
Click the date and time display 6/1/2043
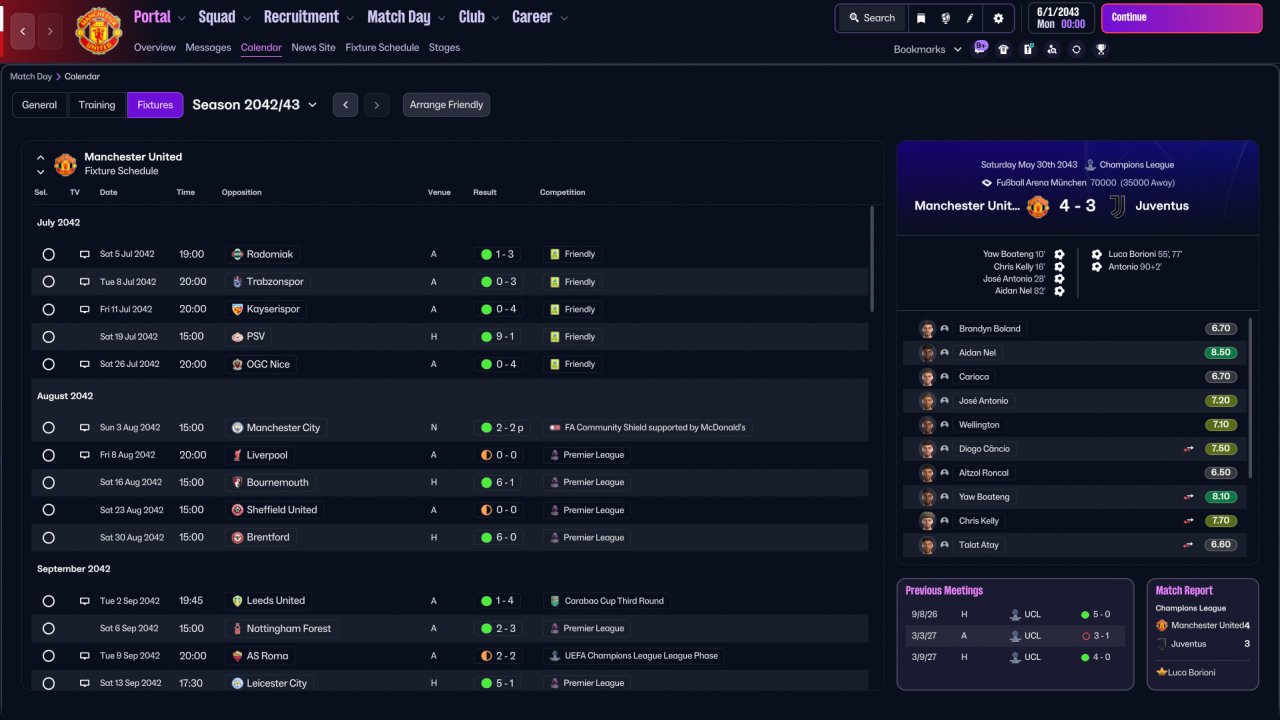click(1061, 18)
